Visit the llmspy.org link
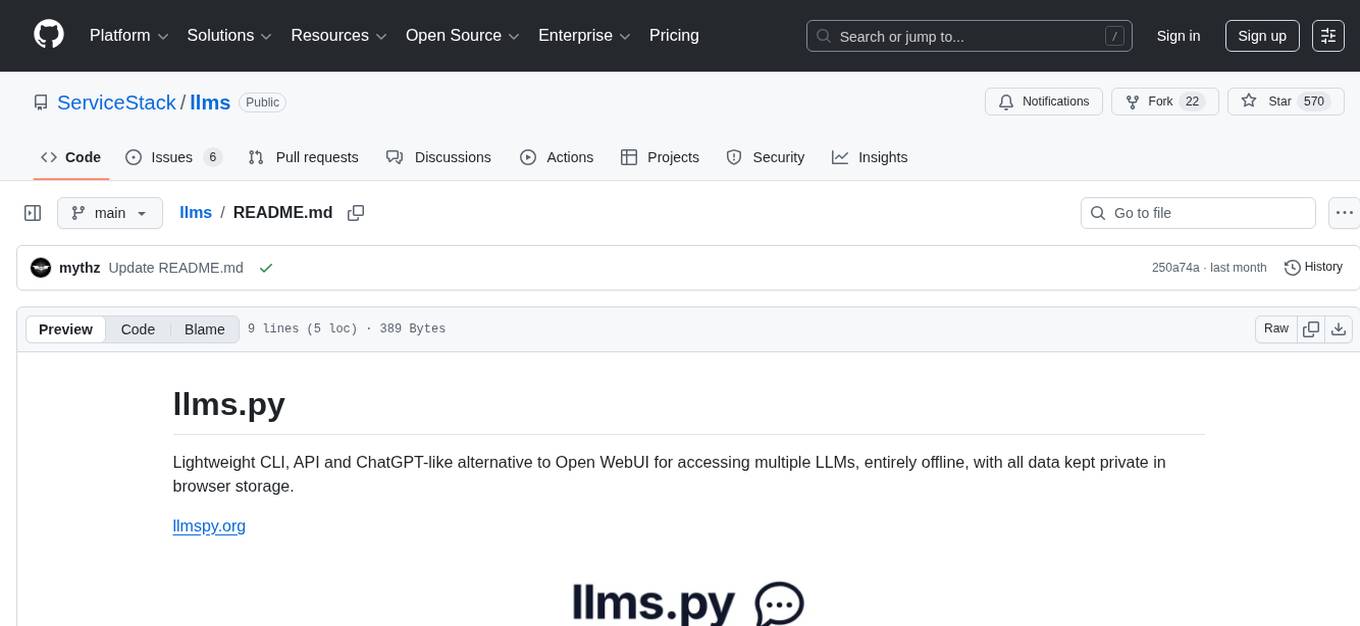The image size is (1360, 626). tap(209, 525)
